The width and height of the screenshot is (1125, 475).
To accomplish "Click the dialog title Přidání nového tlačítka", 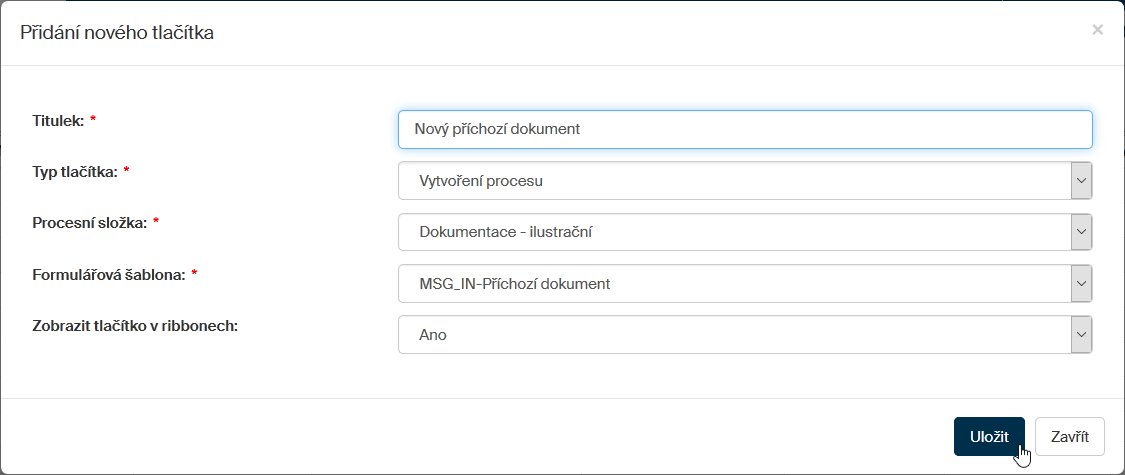I will 117,33.
